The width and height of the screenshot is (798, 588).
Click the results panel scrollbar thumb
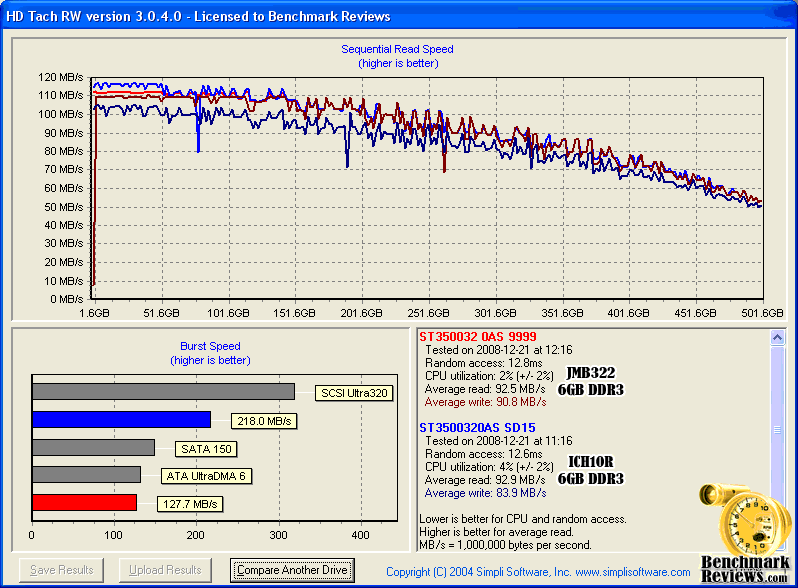(x=777, y=430)
